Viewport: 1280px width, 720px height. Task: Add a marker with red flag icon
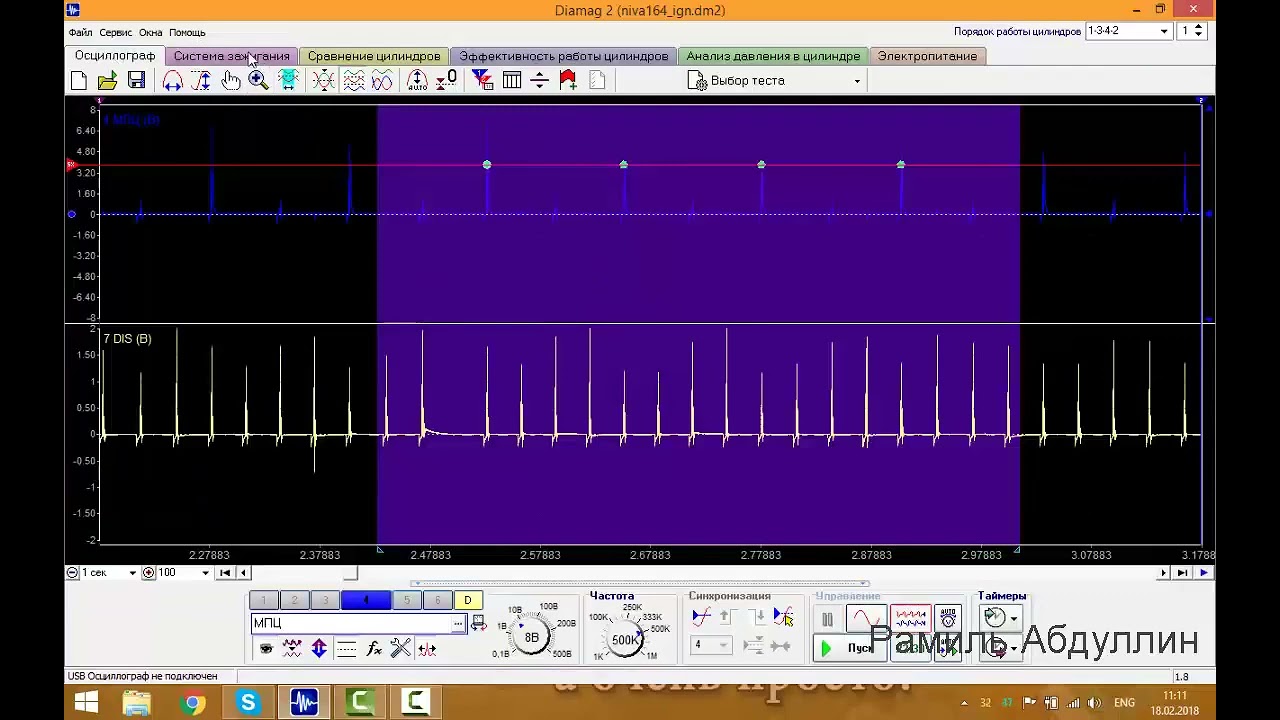[568, 81]
